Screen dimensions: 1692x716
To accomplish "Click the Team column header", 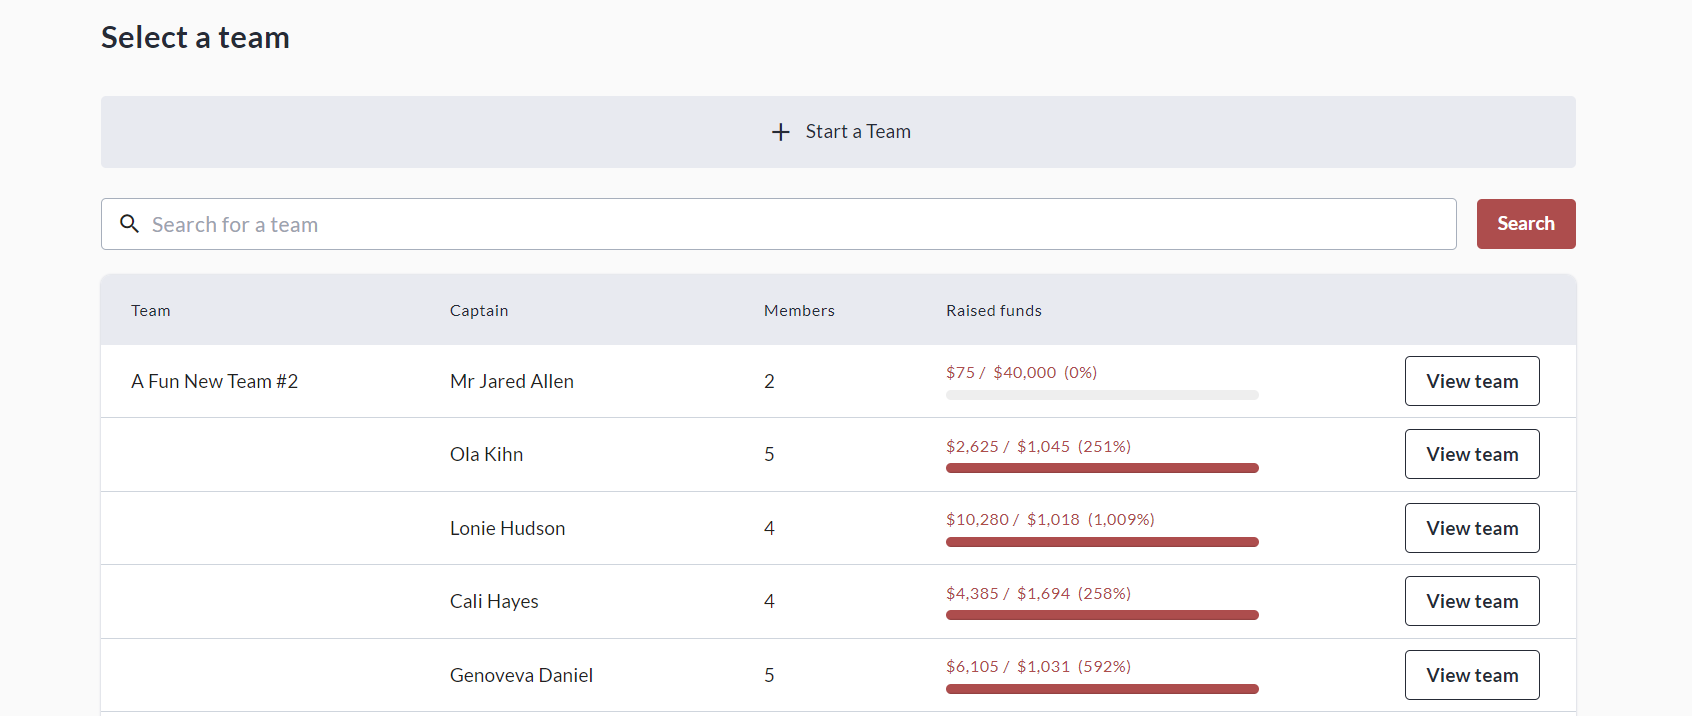I will pos(151,311).
